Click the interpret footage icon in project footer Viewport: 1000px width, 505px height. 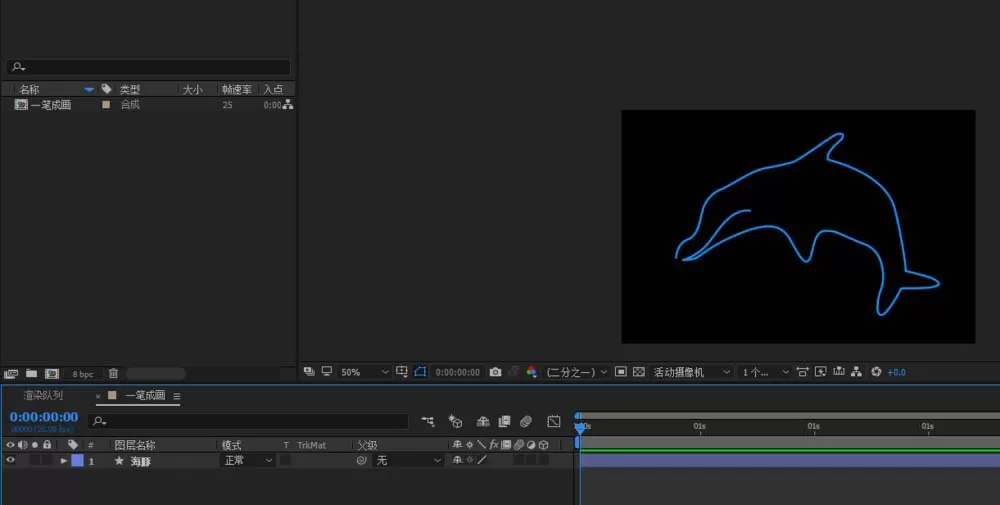[x=11, y=374]
